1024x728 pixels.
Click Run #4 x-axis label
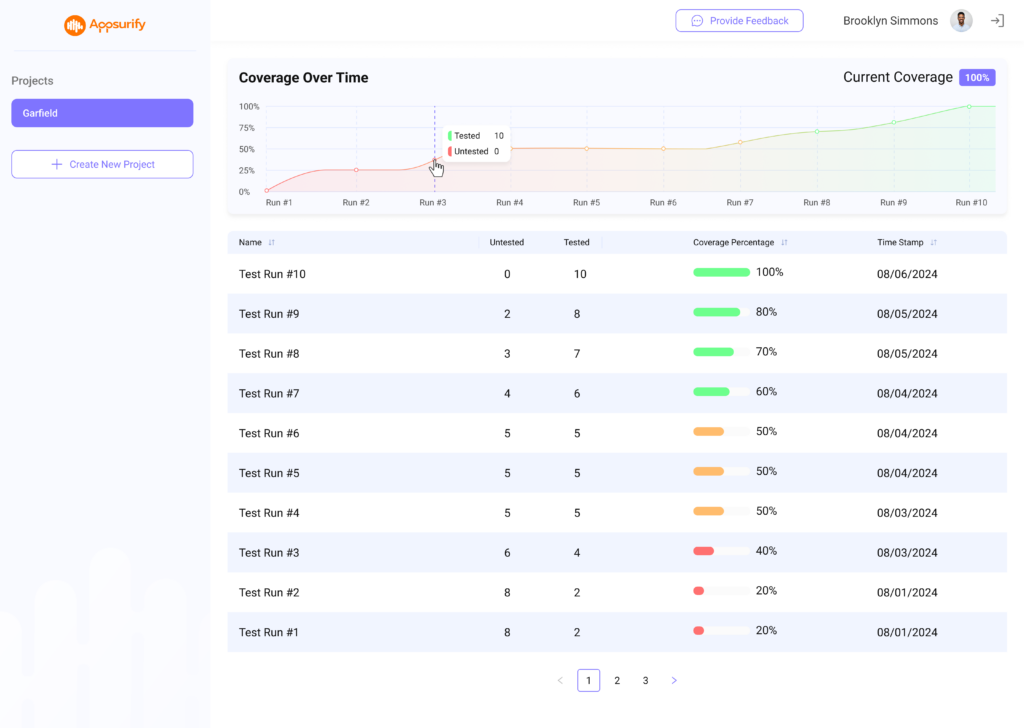coord(509,202)
